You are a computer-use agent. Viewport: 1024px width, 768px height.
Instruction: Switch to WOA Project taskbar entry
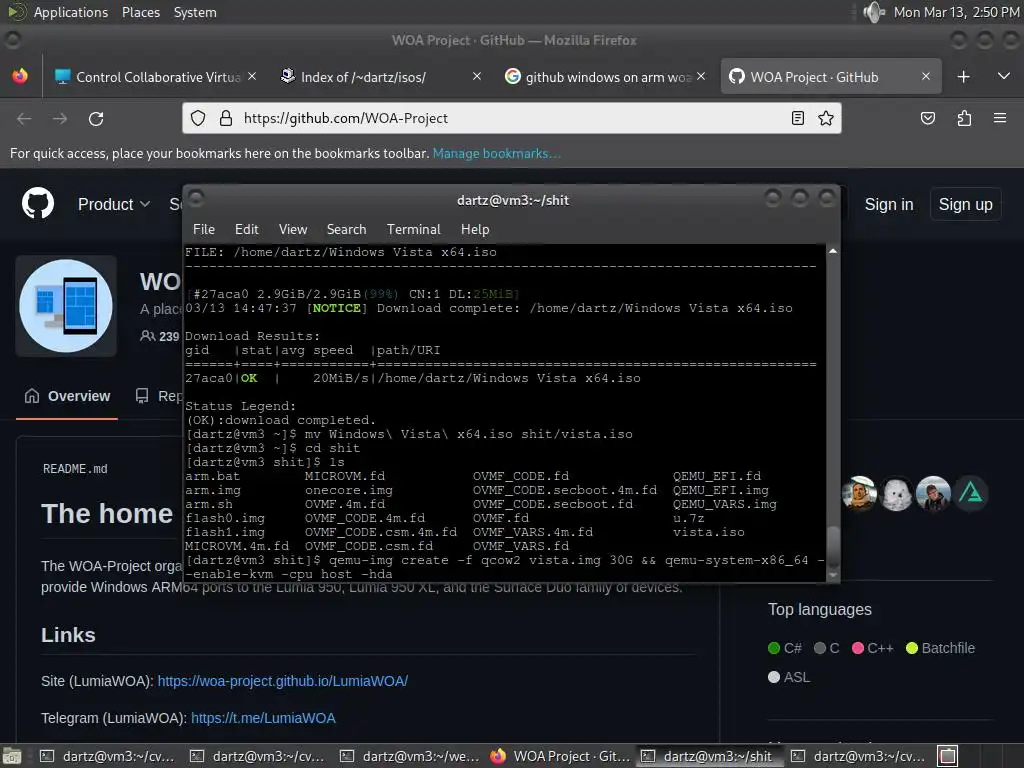click(560, 756)
